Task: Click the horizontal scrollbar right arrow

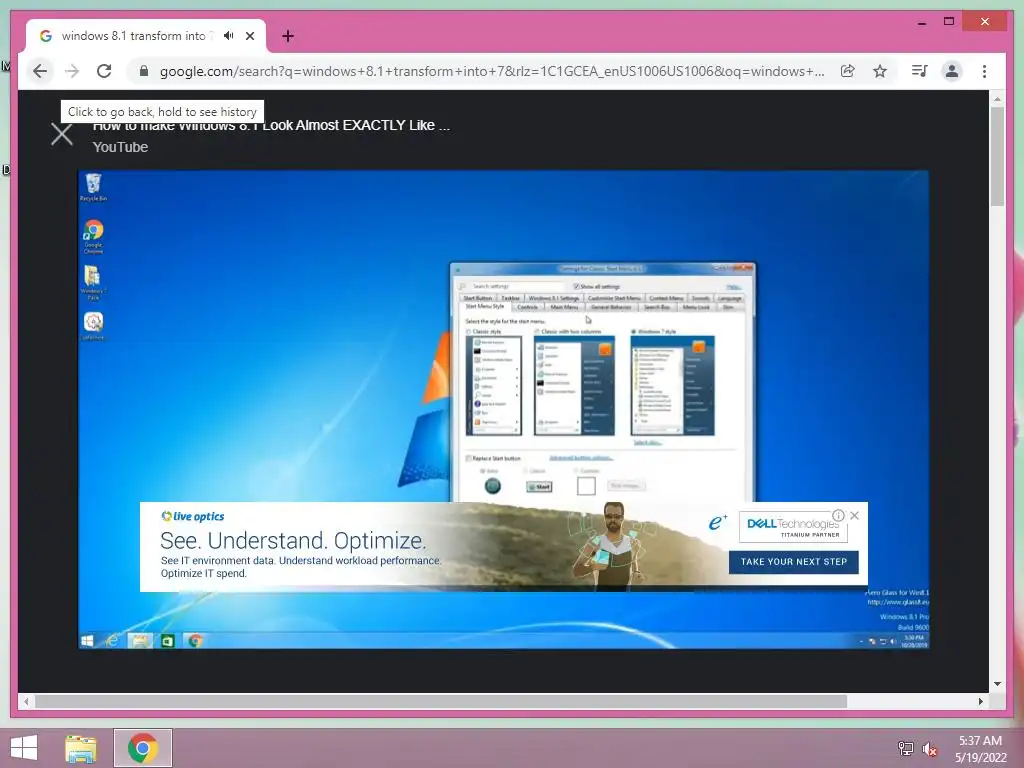Action: point(981,701)
